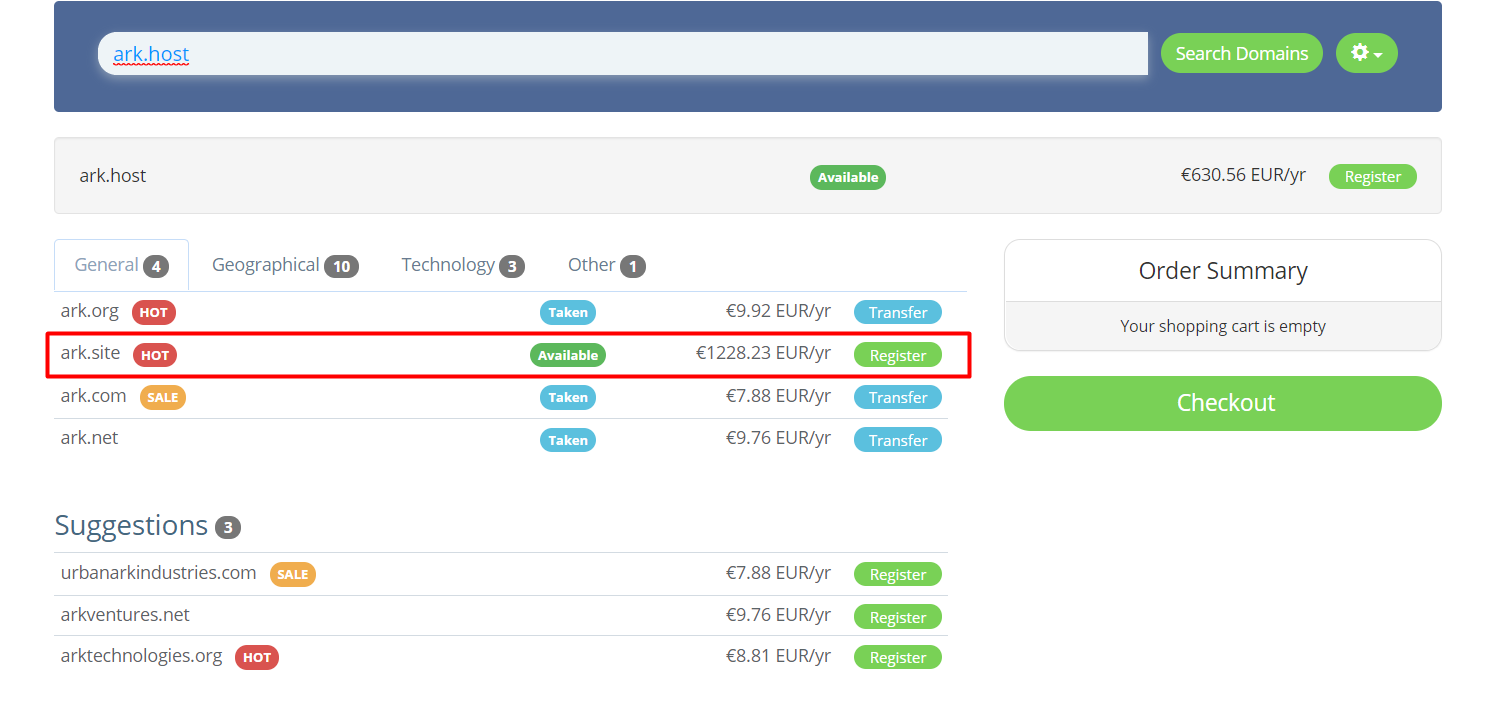Viewport: 1486px width, 712px height.
Task: Click the General tab count badge
Action: click(156, 265)
